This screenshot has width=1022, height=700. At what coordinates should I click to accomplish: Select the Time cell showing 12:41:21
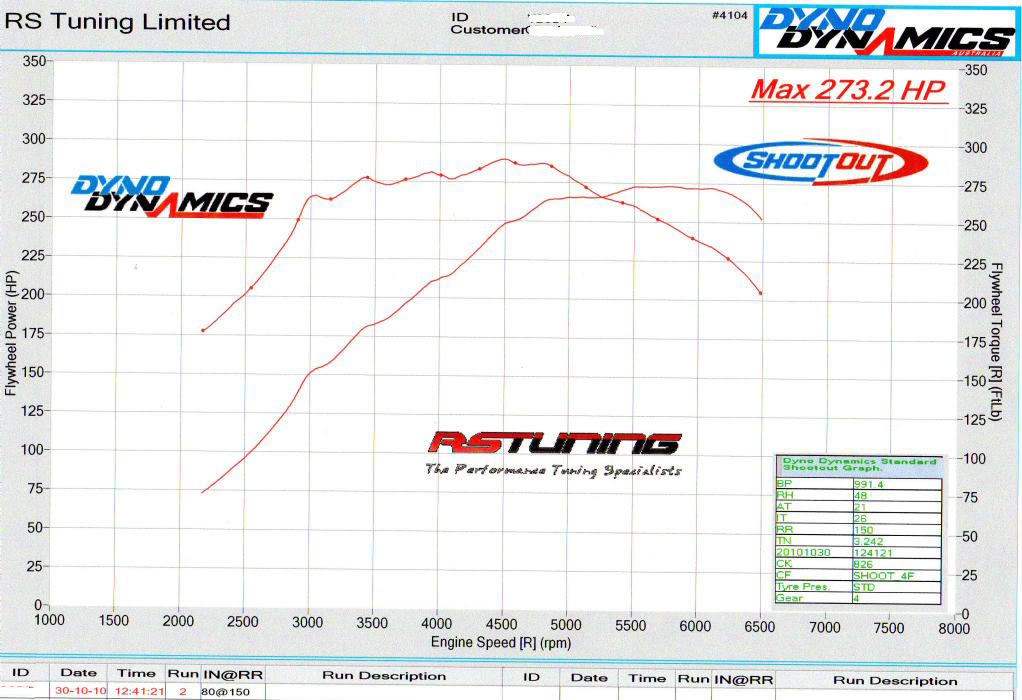coord(137,691)
